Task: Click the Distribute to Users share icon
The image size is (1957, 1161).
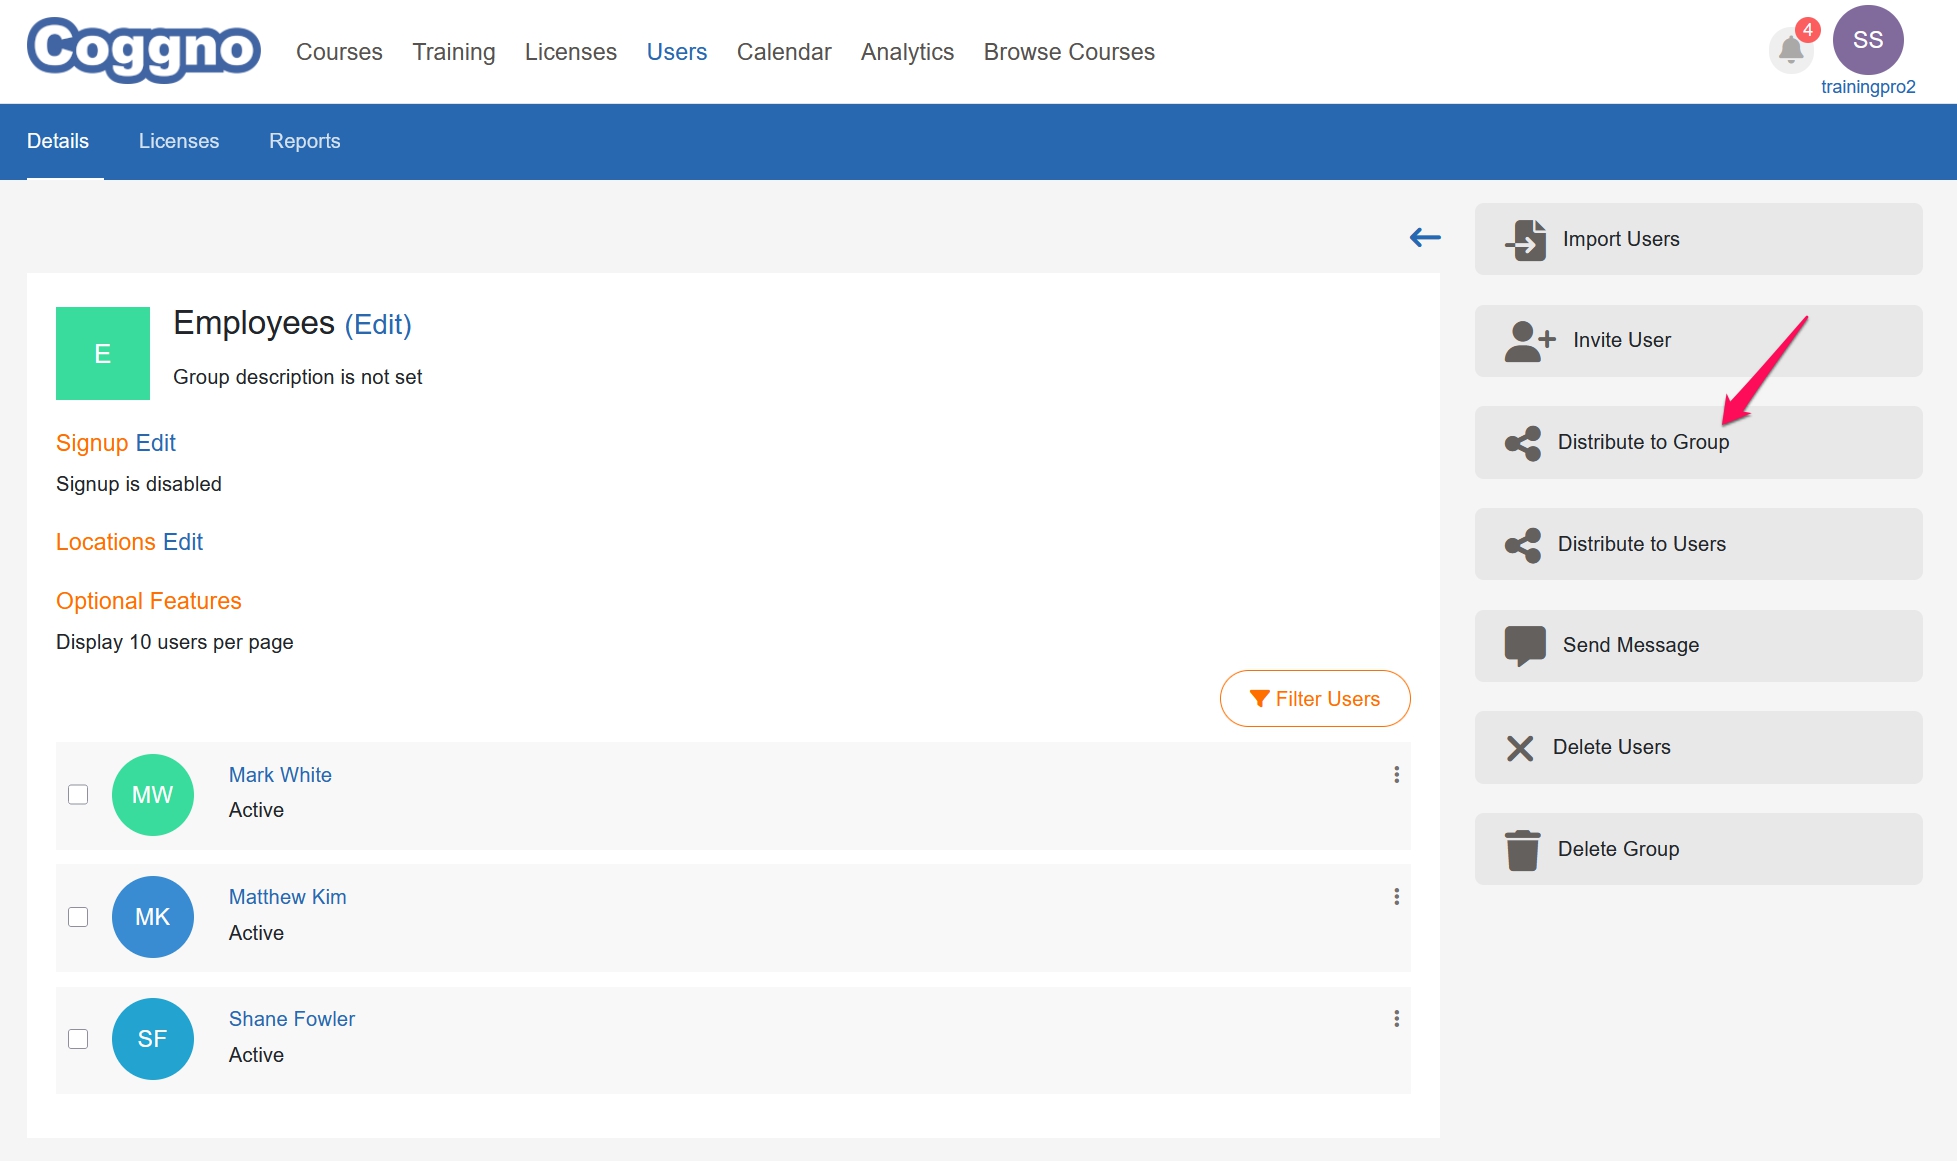Action: pos(1523,545)
